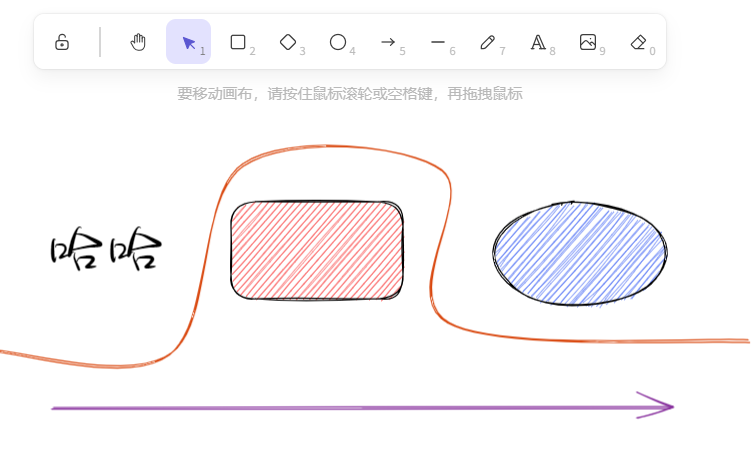Switch to the Arrow drawing tool
The width and height of the screenshot is (751, 452).
click(x=388, y=42)
